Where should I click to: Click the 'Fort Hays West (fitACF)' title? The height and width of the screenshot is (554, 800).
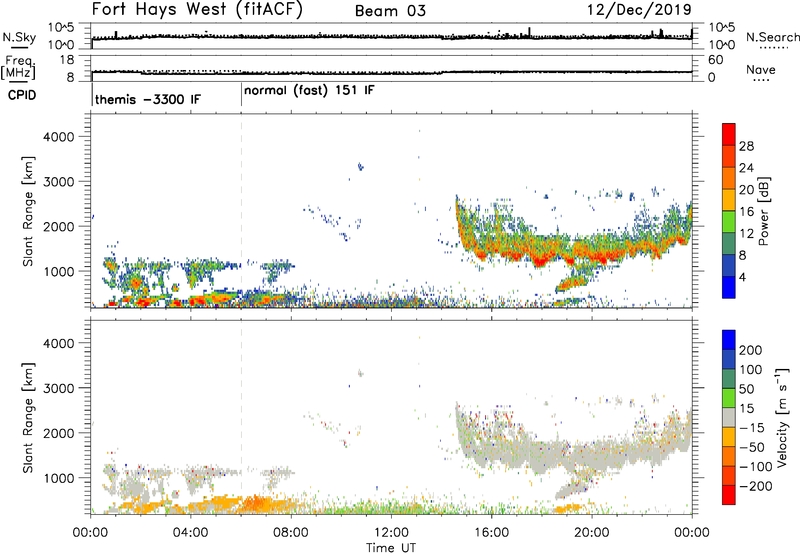[x=197, y=10]
